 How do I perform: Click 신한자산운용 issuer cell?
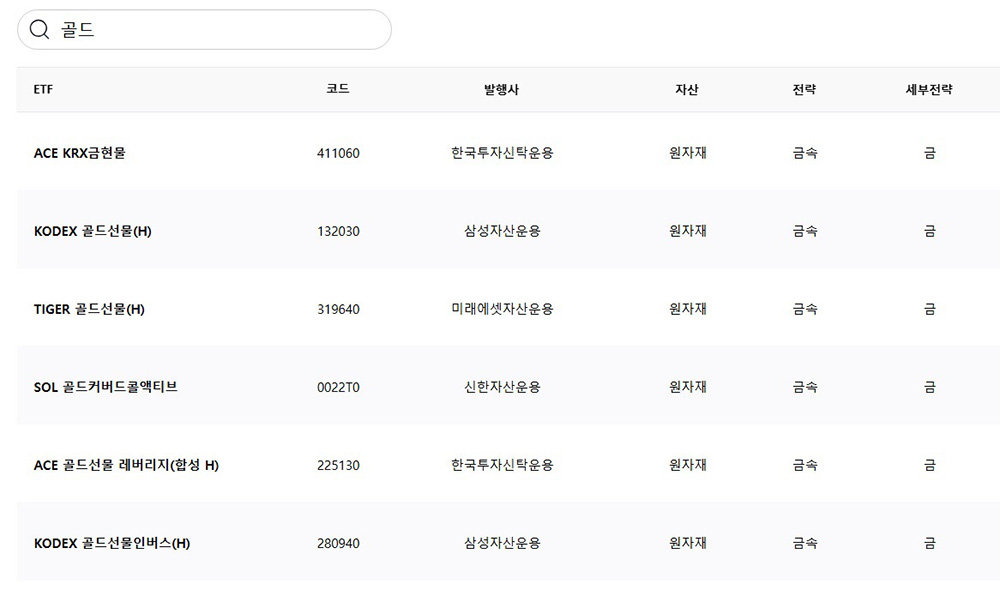pyautogui.click(x=502, y=387)
